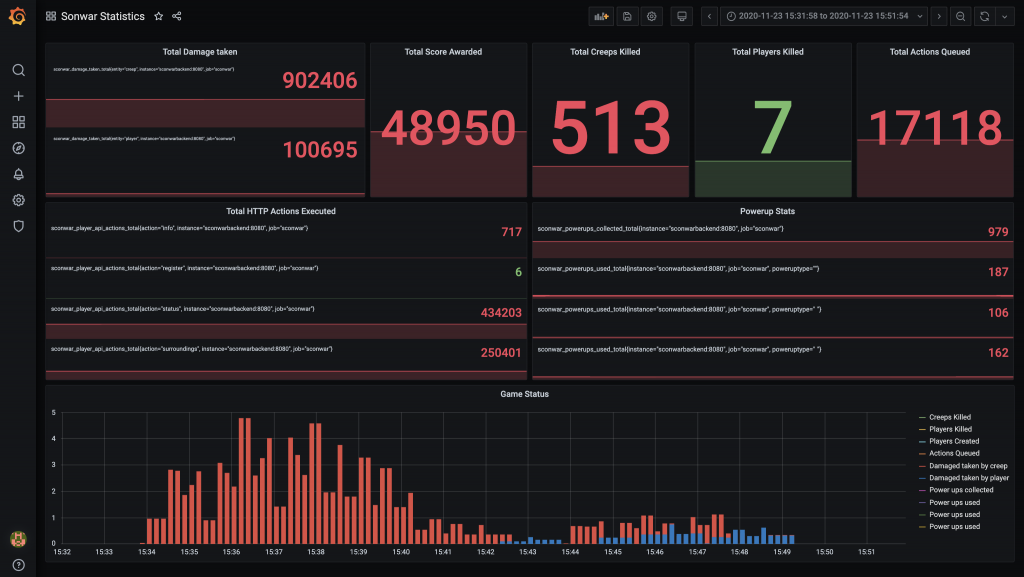Open the Game Status panel title menu
Viewport: 1024px width, 577px height.
524,394
